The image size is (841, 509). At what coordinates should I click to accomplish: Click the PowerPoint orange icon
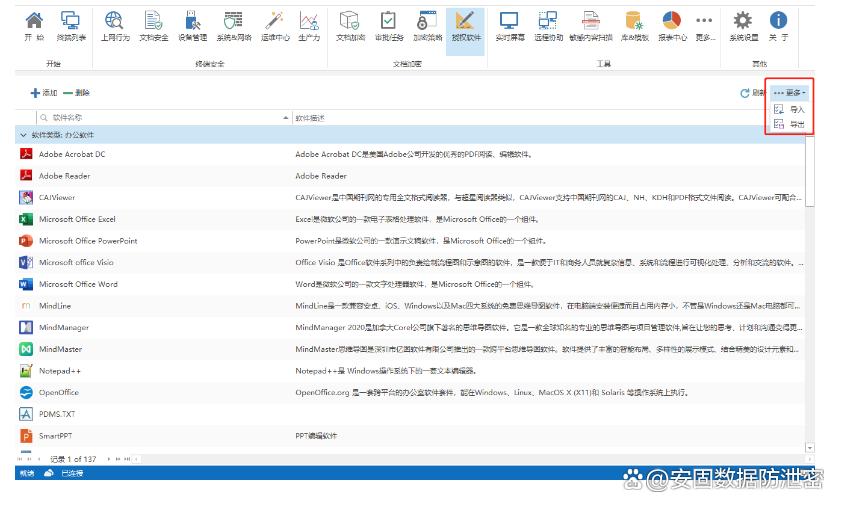(26, 241)
